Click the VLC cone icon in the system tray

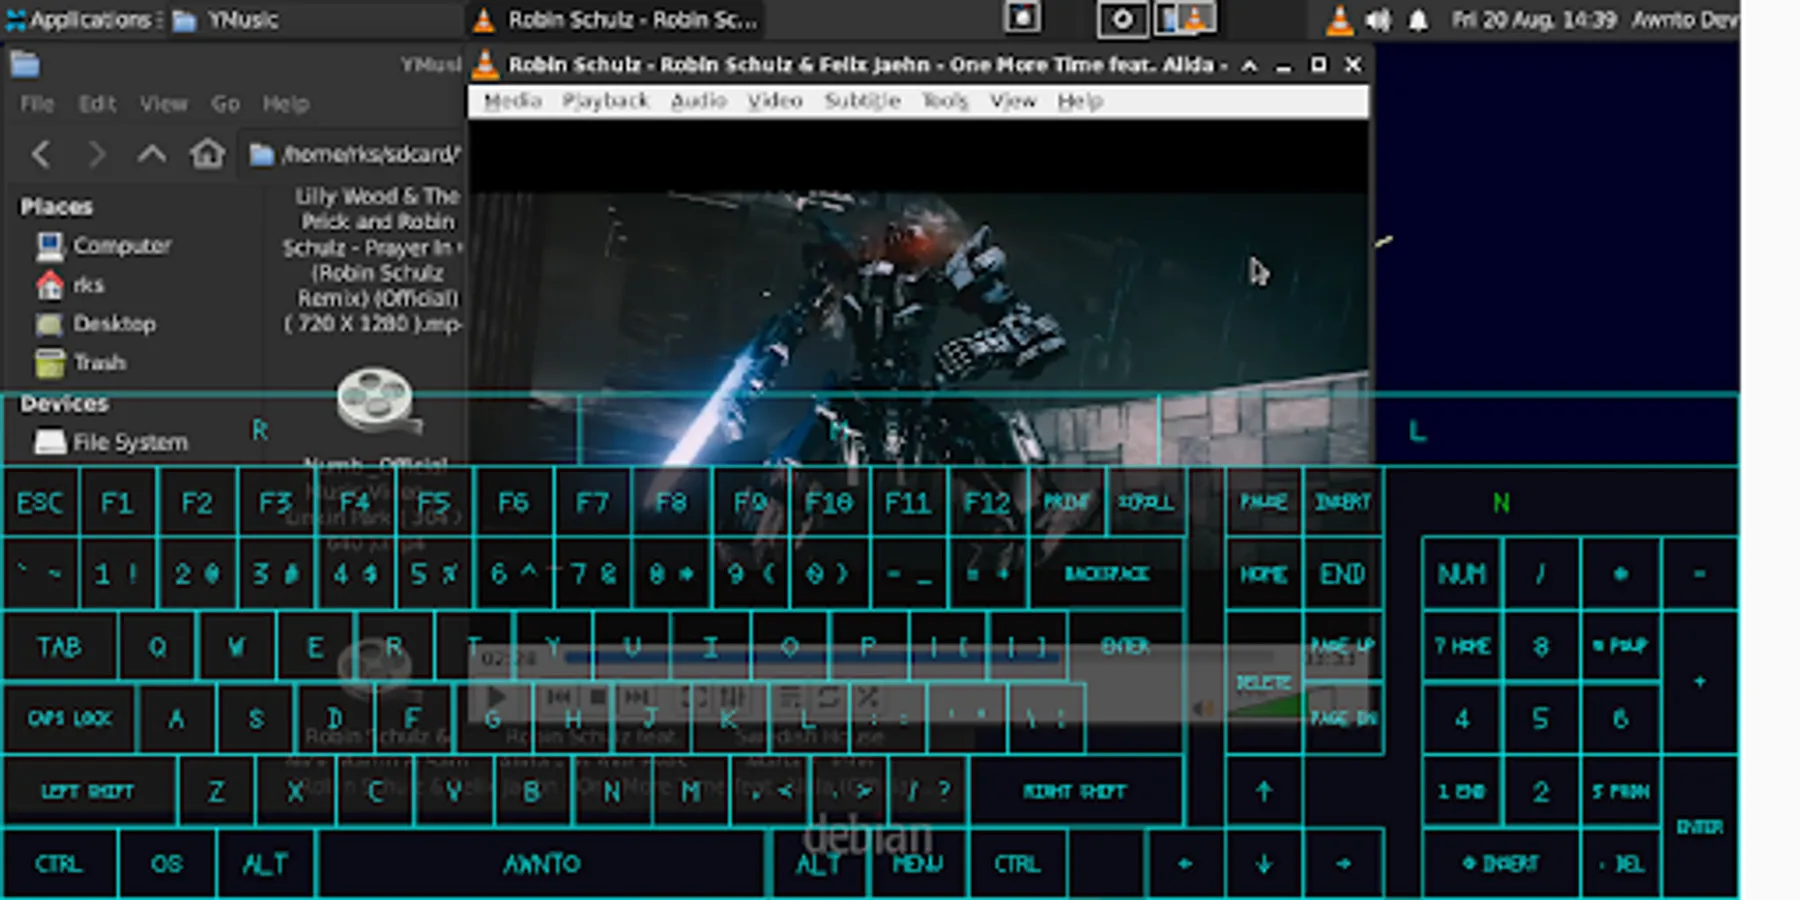pyautogui.click(x=1339, y=19)
